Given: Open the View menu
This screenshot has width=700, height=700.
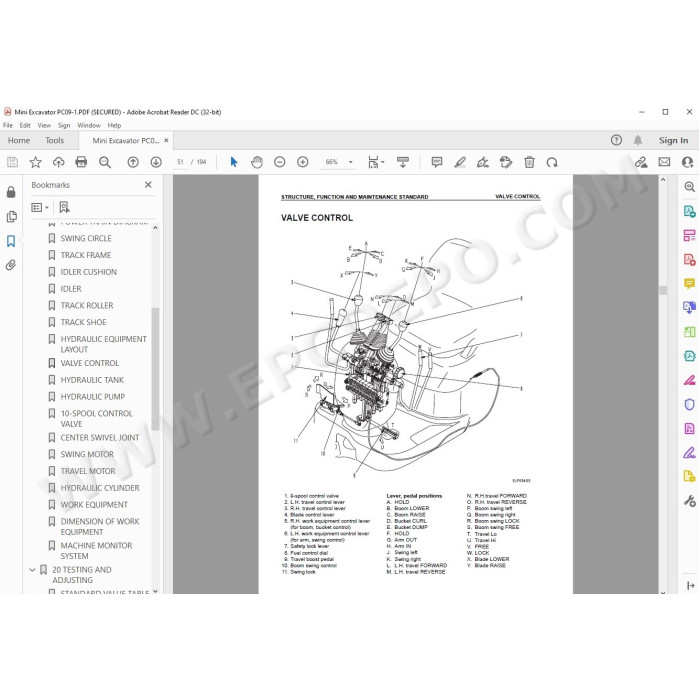Looking at the screenshot, I should (44, 125).
